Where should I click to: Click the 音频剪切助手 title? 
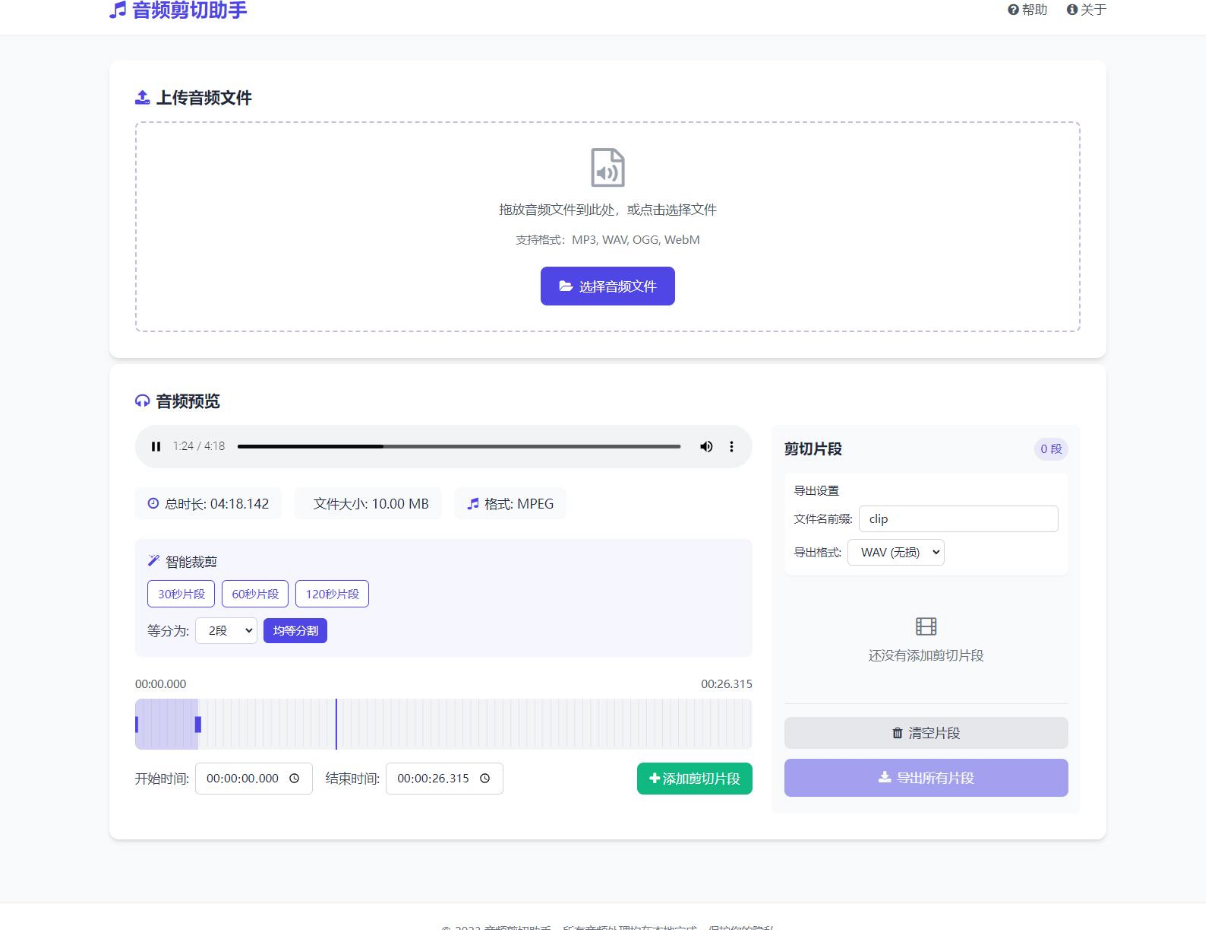tap(190, 10)
